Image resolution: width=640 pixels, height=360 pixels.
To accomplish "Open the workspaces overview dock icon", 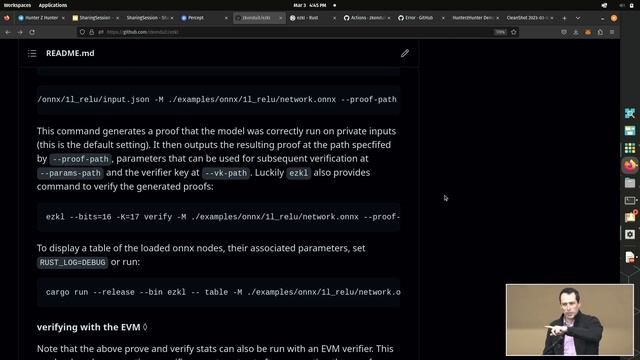I will point(630,113).
